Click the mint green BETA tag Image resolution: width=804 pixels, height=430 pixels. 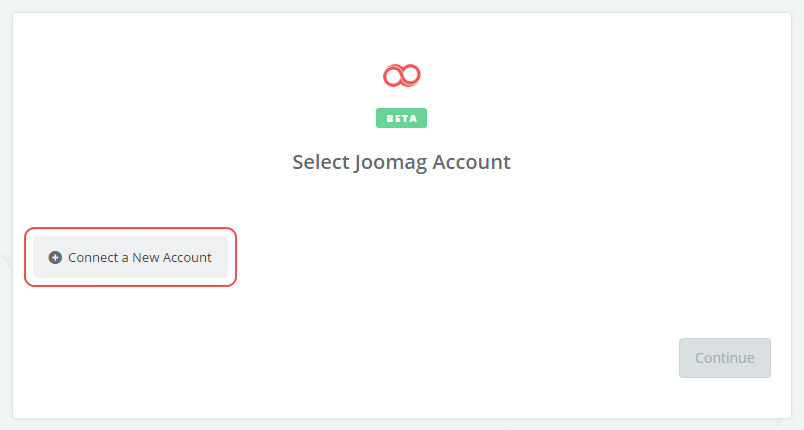point(402,118)
